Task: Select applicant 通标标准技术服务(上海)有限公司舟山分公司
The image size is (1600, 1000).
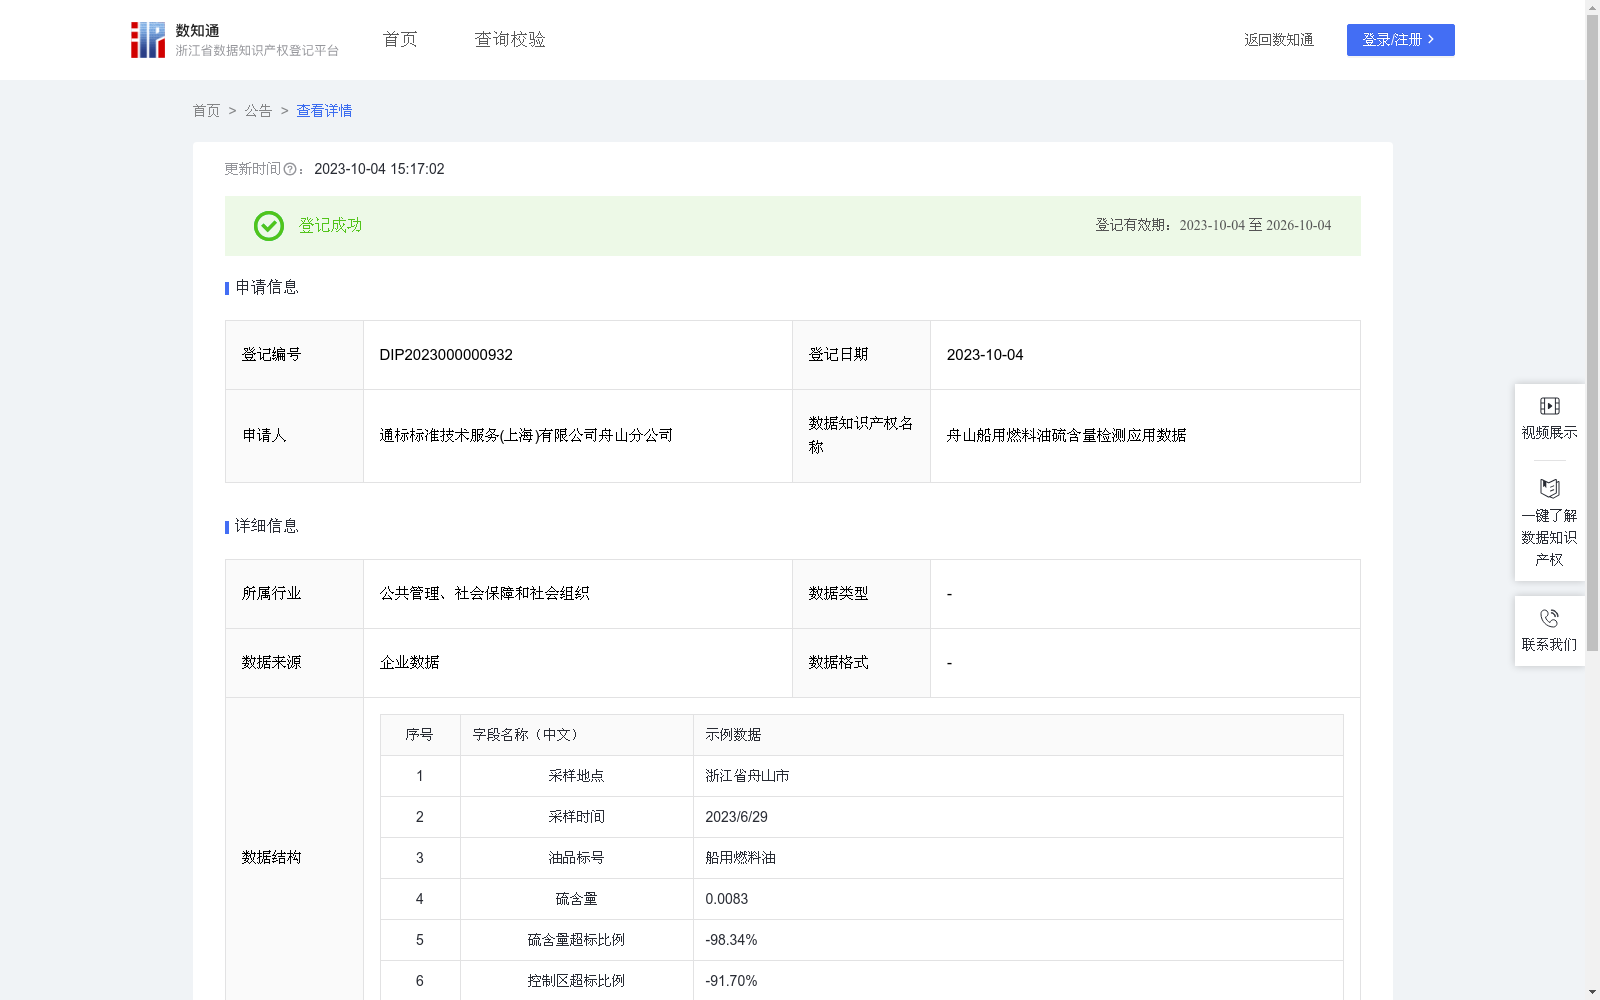Action: tap(526, 436)
